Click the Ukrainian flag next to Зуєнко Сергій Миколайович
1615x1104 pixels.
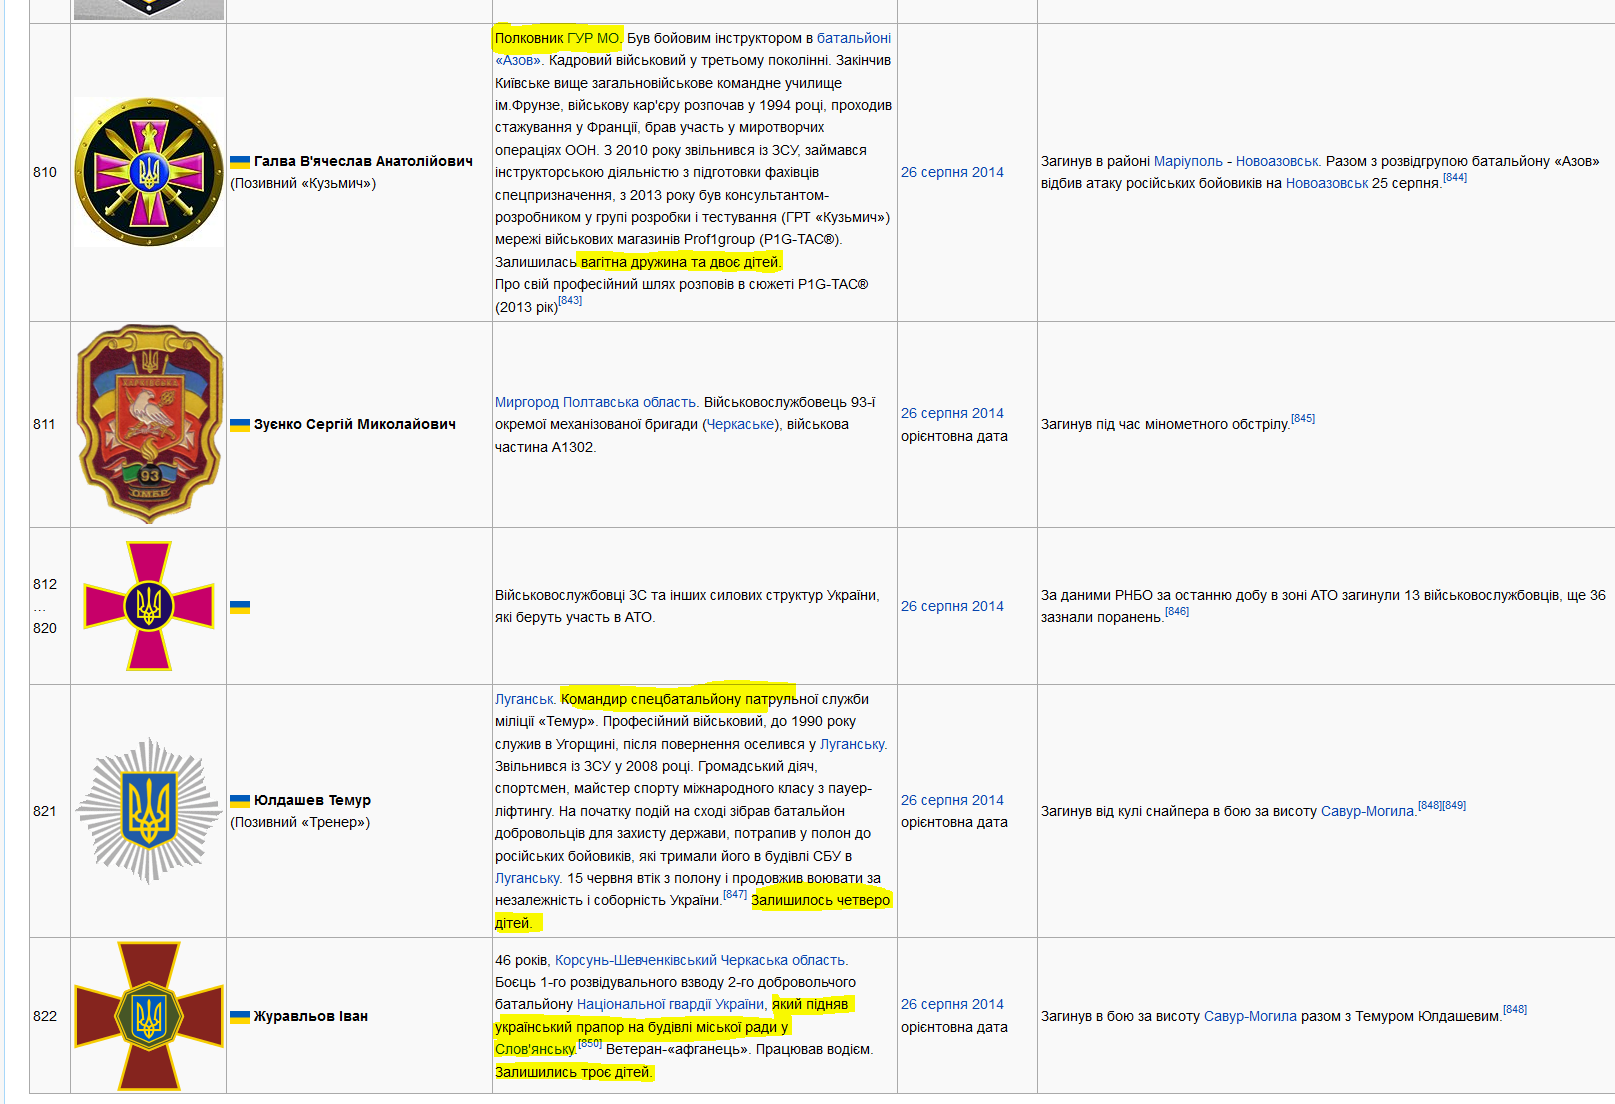click(x=240, y=425)
